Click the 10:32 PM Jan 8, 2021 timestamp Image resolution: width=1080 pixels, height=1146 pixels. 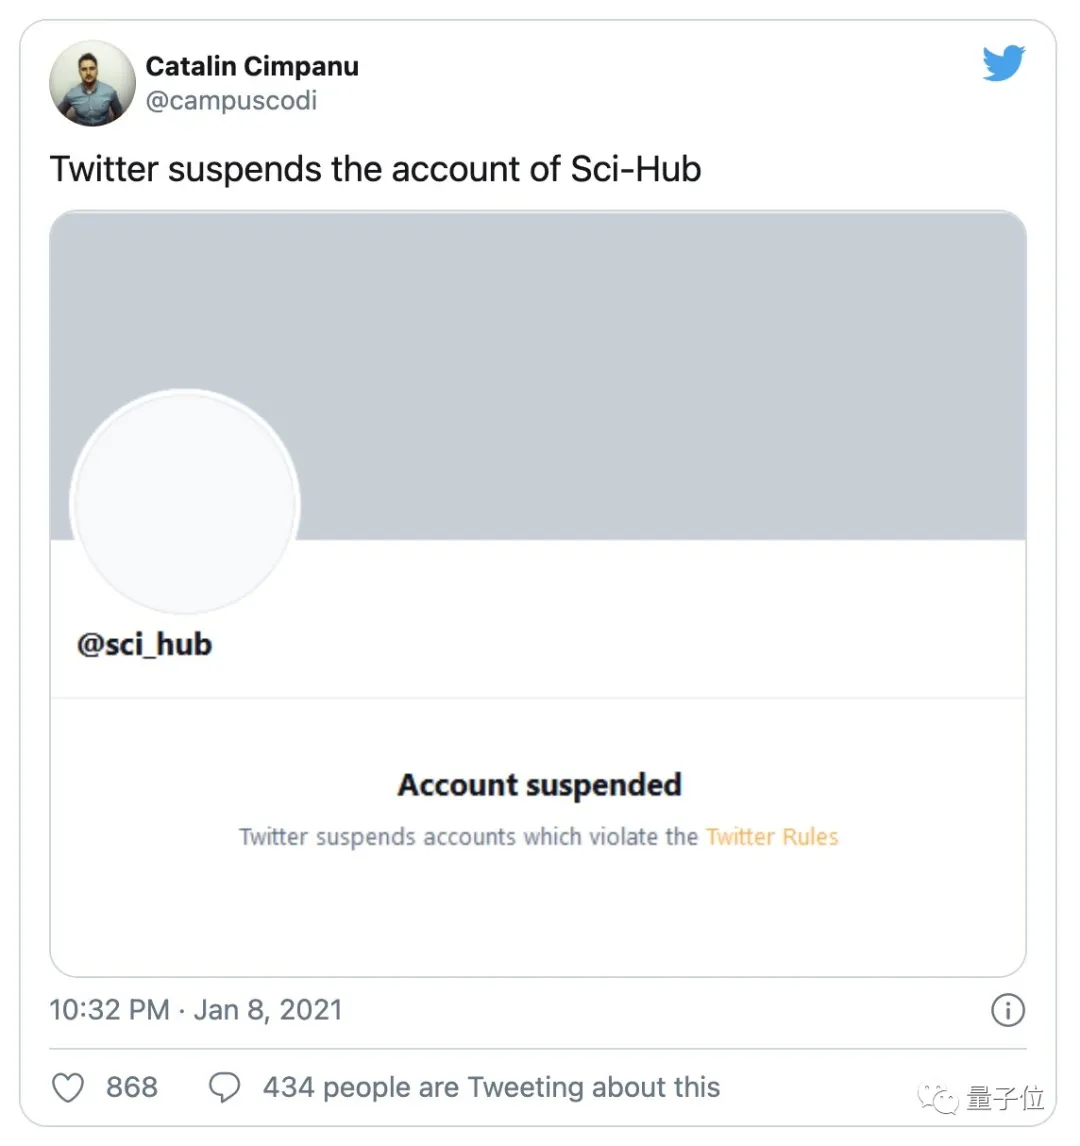tap(196, 1010)
